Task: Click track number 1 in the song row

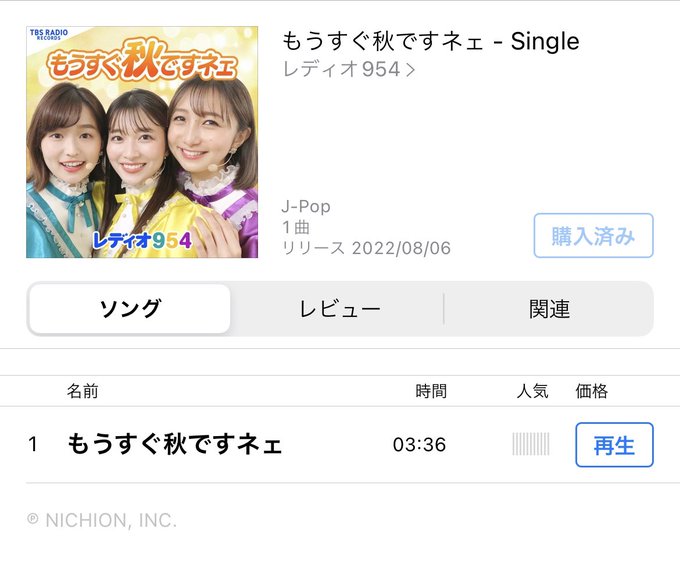Action: 33,444
